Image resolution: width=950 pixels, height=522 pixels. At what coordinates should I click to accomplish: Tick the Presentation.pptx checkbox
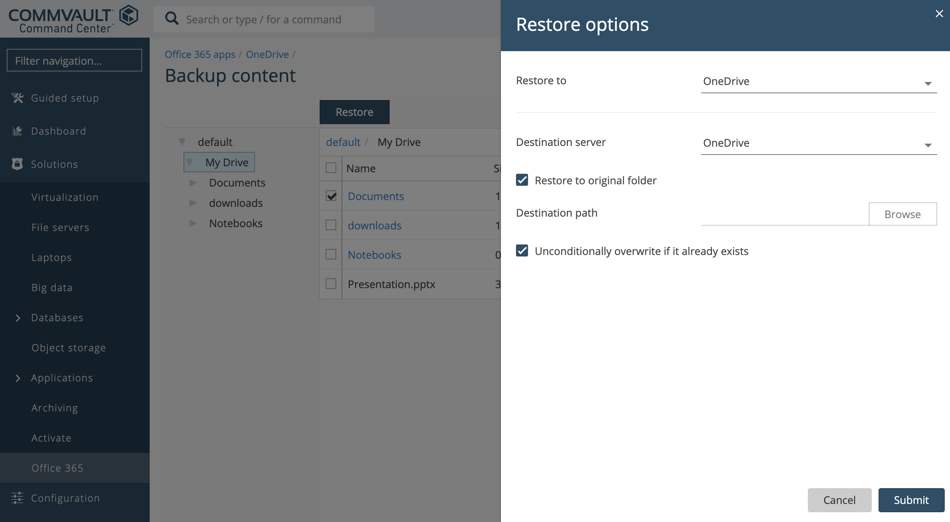(x=331, y=283)
